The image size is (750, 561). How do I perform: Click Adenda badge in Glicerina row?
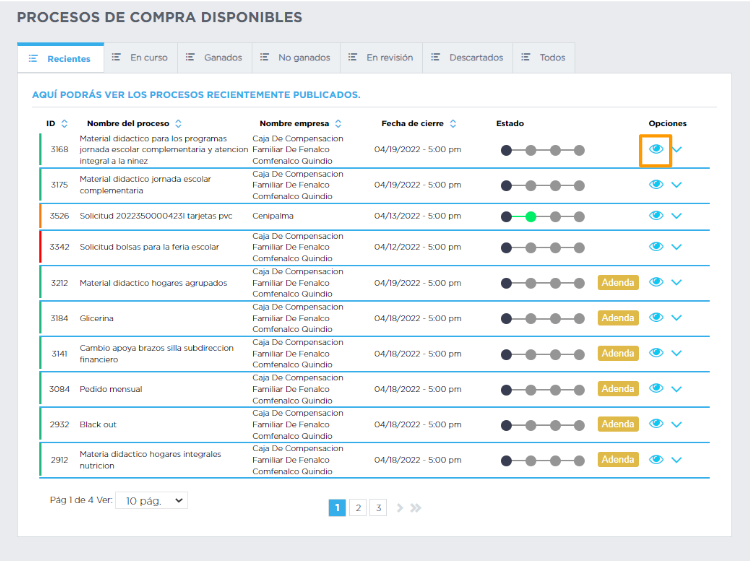tap(618, 318)
